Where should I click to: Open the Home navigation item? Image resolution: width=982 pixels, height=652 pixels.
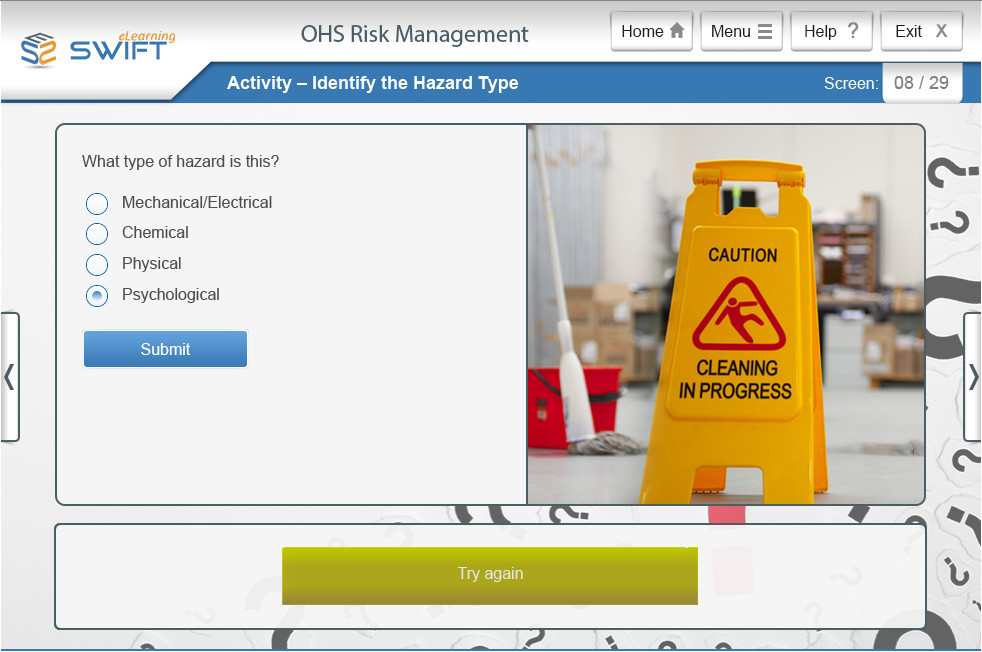(x=651, y=31)
